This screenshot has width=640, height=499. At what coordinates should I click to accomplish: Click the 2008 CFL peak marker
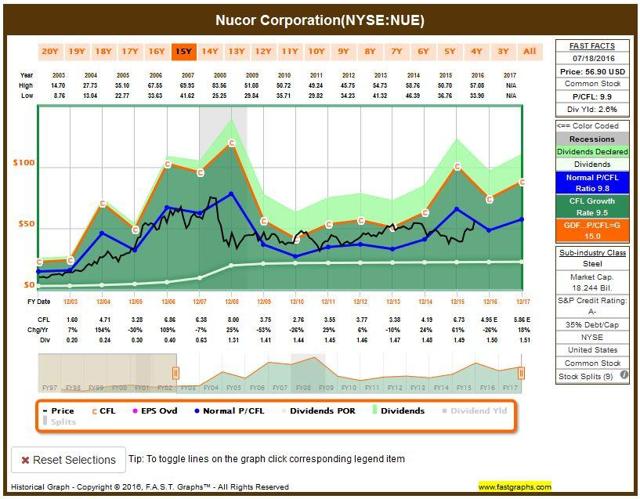(231, 143)
